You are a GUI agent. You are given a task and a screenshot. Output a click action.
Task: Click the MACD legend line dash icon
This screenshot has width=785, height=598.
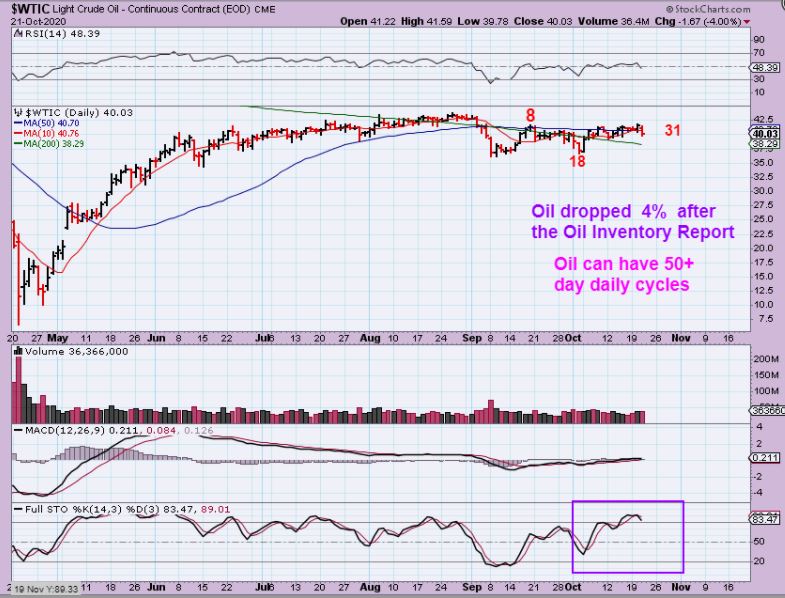click(x=19, y=431)
